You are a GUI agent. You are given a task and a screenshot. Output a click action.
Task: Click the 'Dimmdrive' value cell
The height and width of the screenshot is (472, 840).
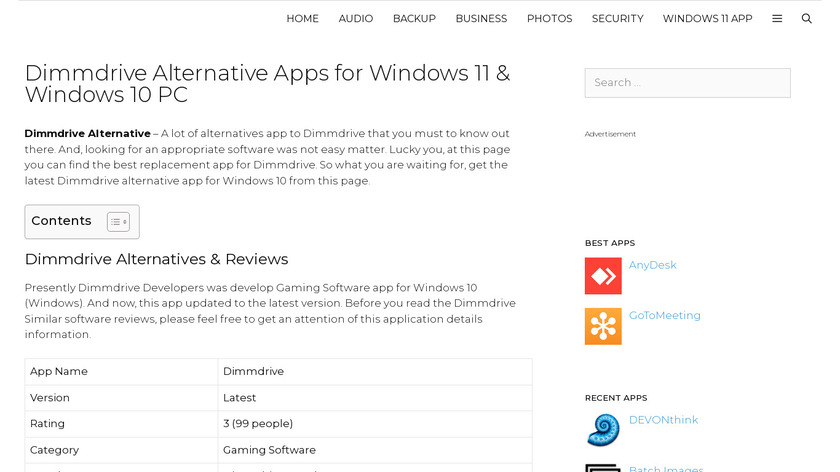pyautogui.click(x=375, y=372)
